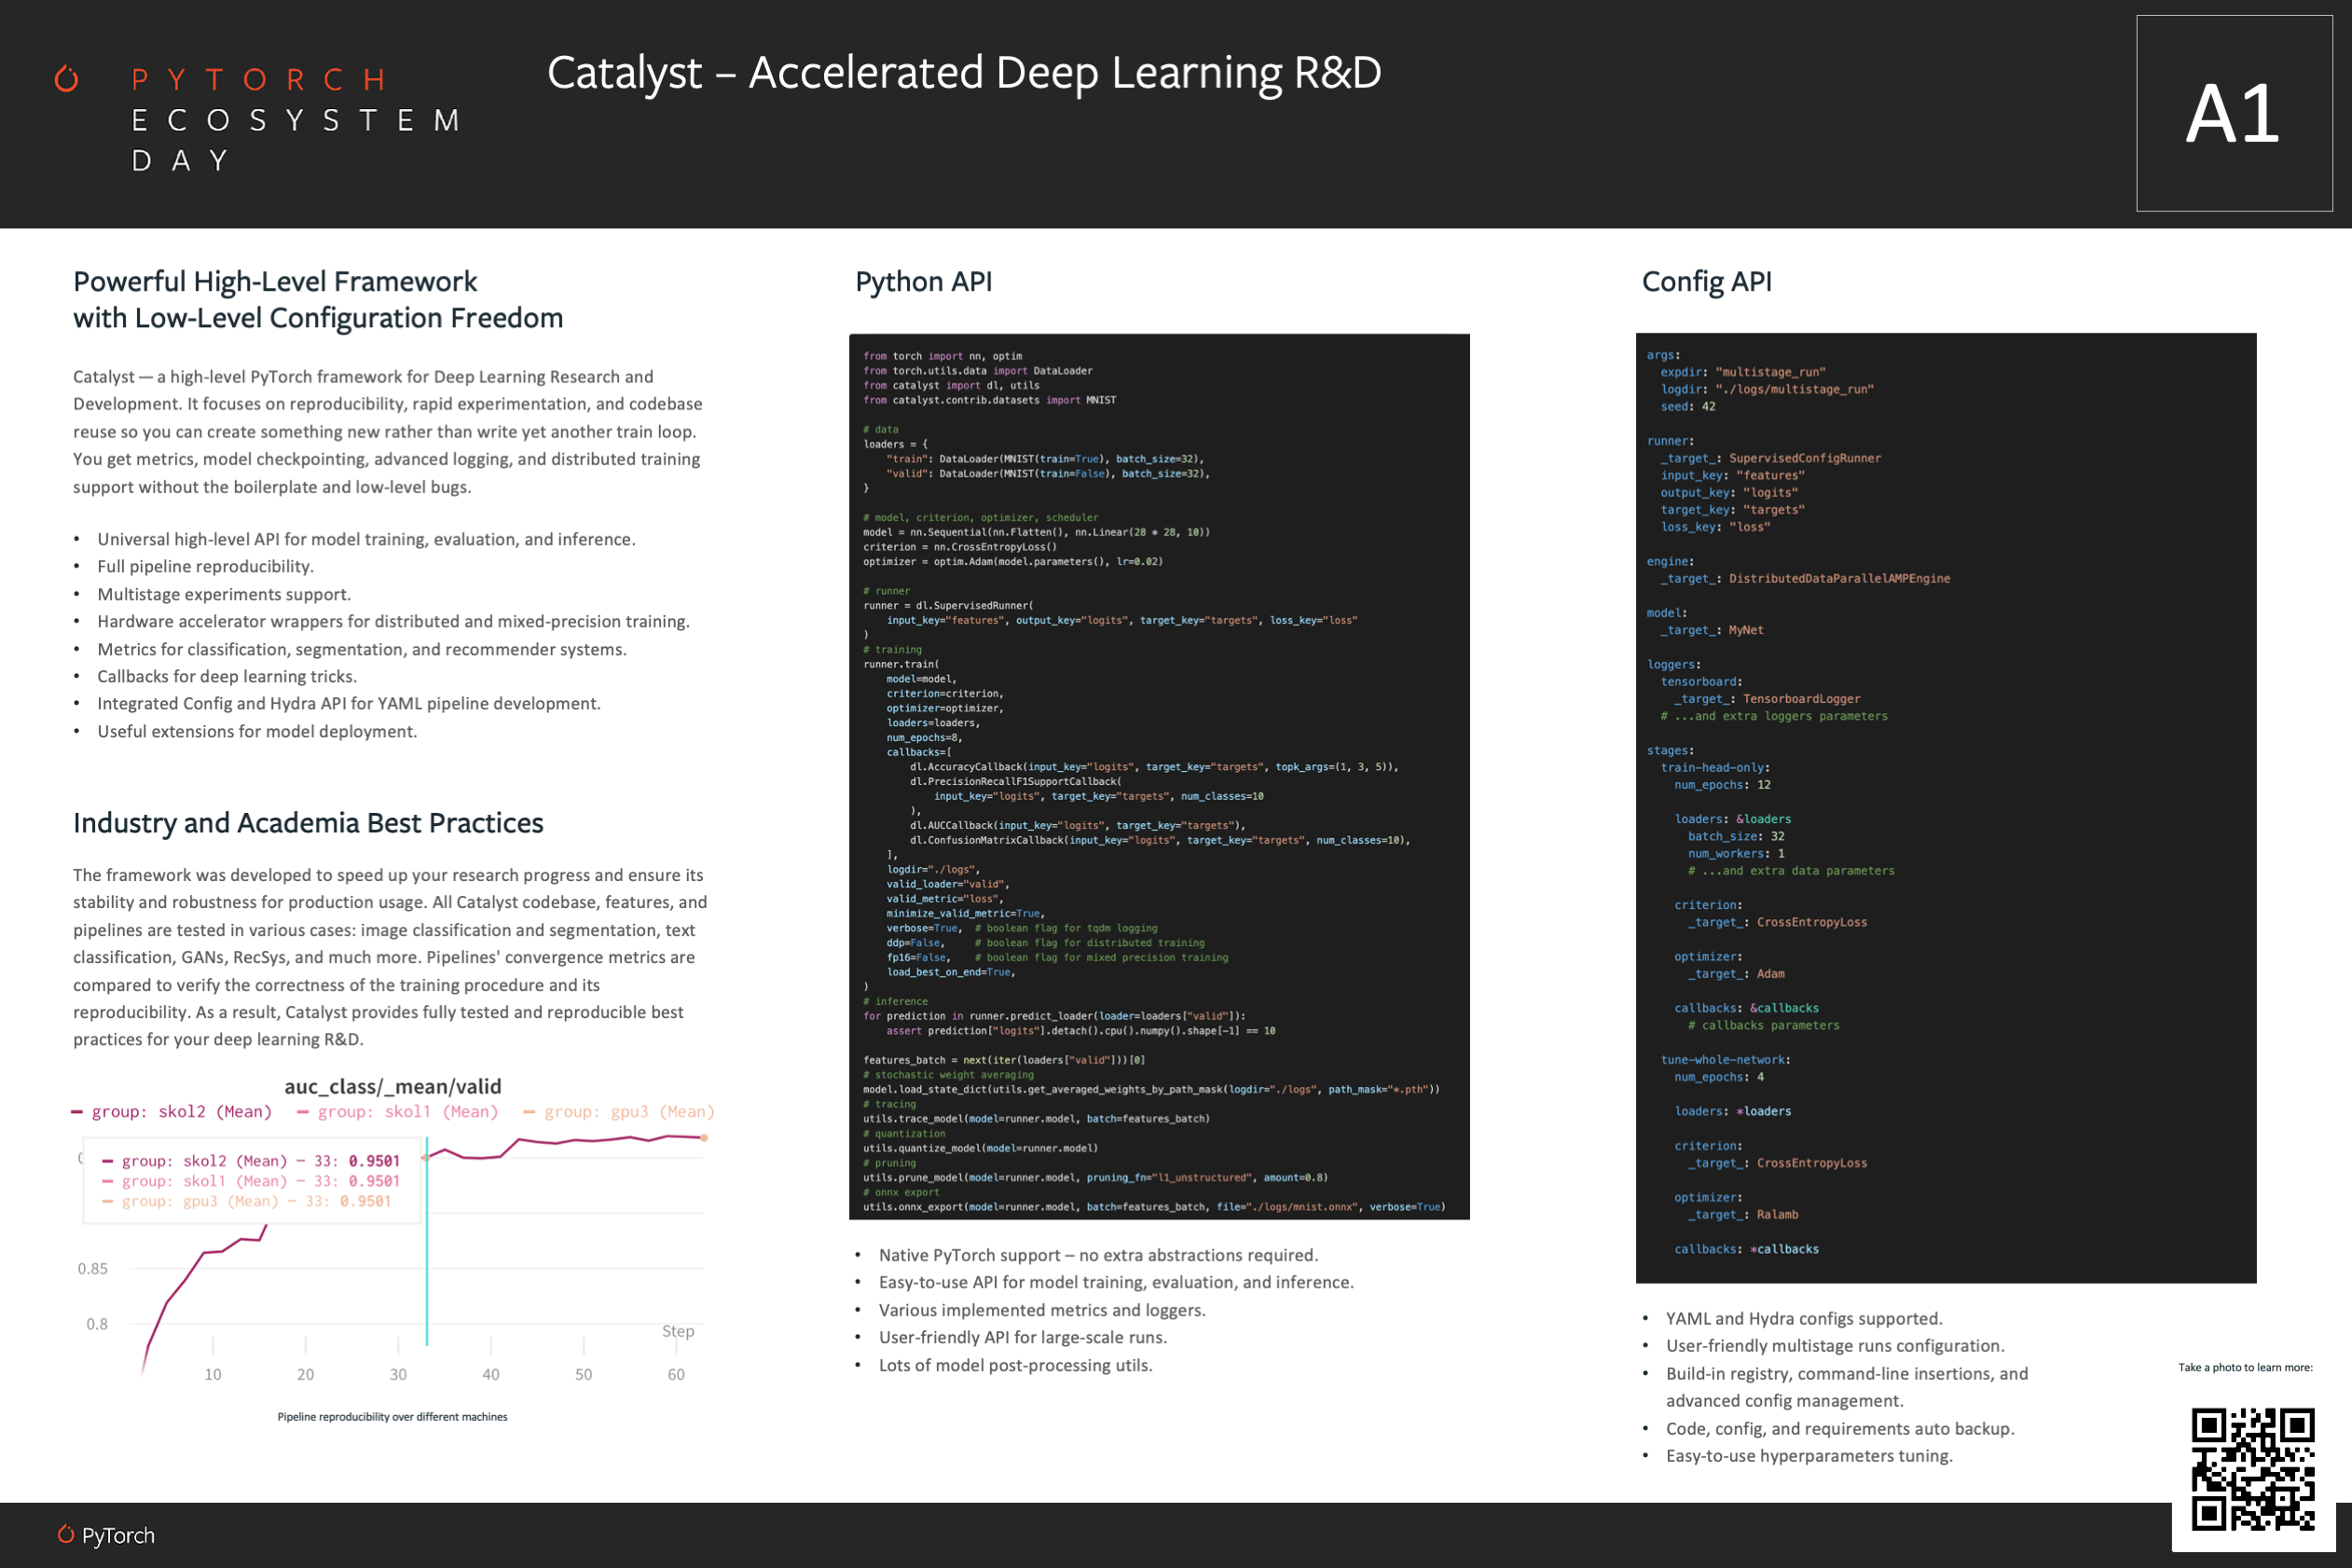
Task: Click the chart line endpoint dot
Action: point(705,1138)
